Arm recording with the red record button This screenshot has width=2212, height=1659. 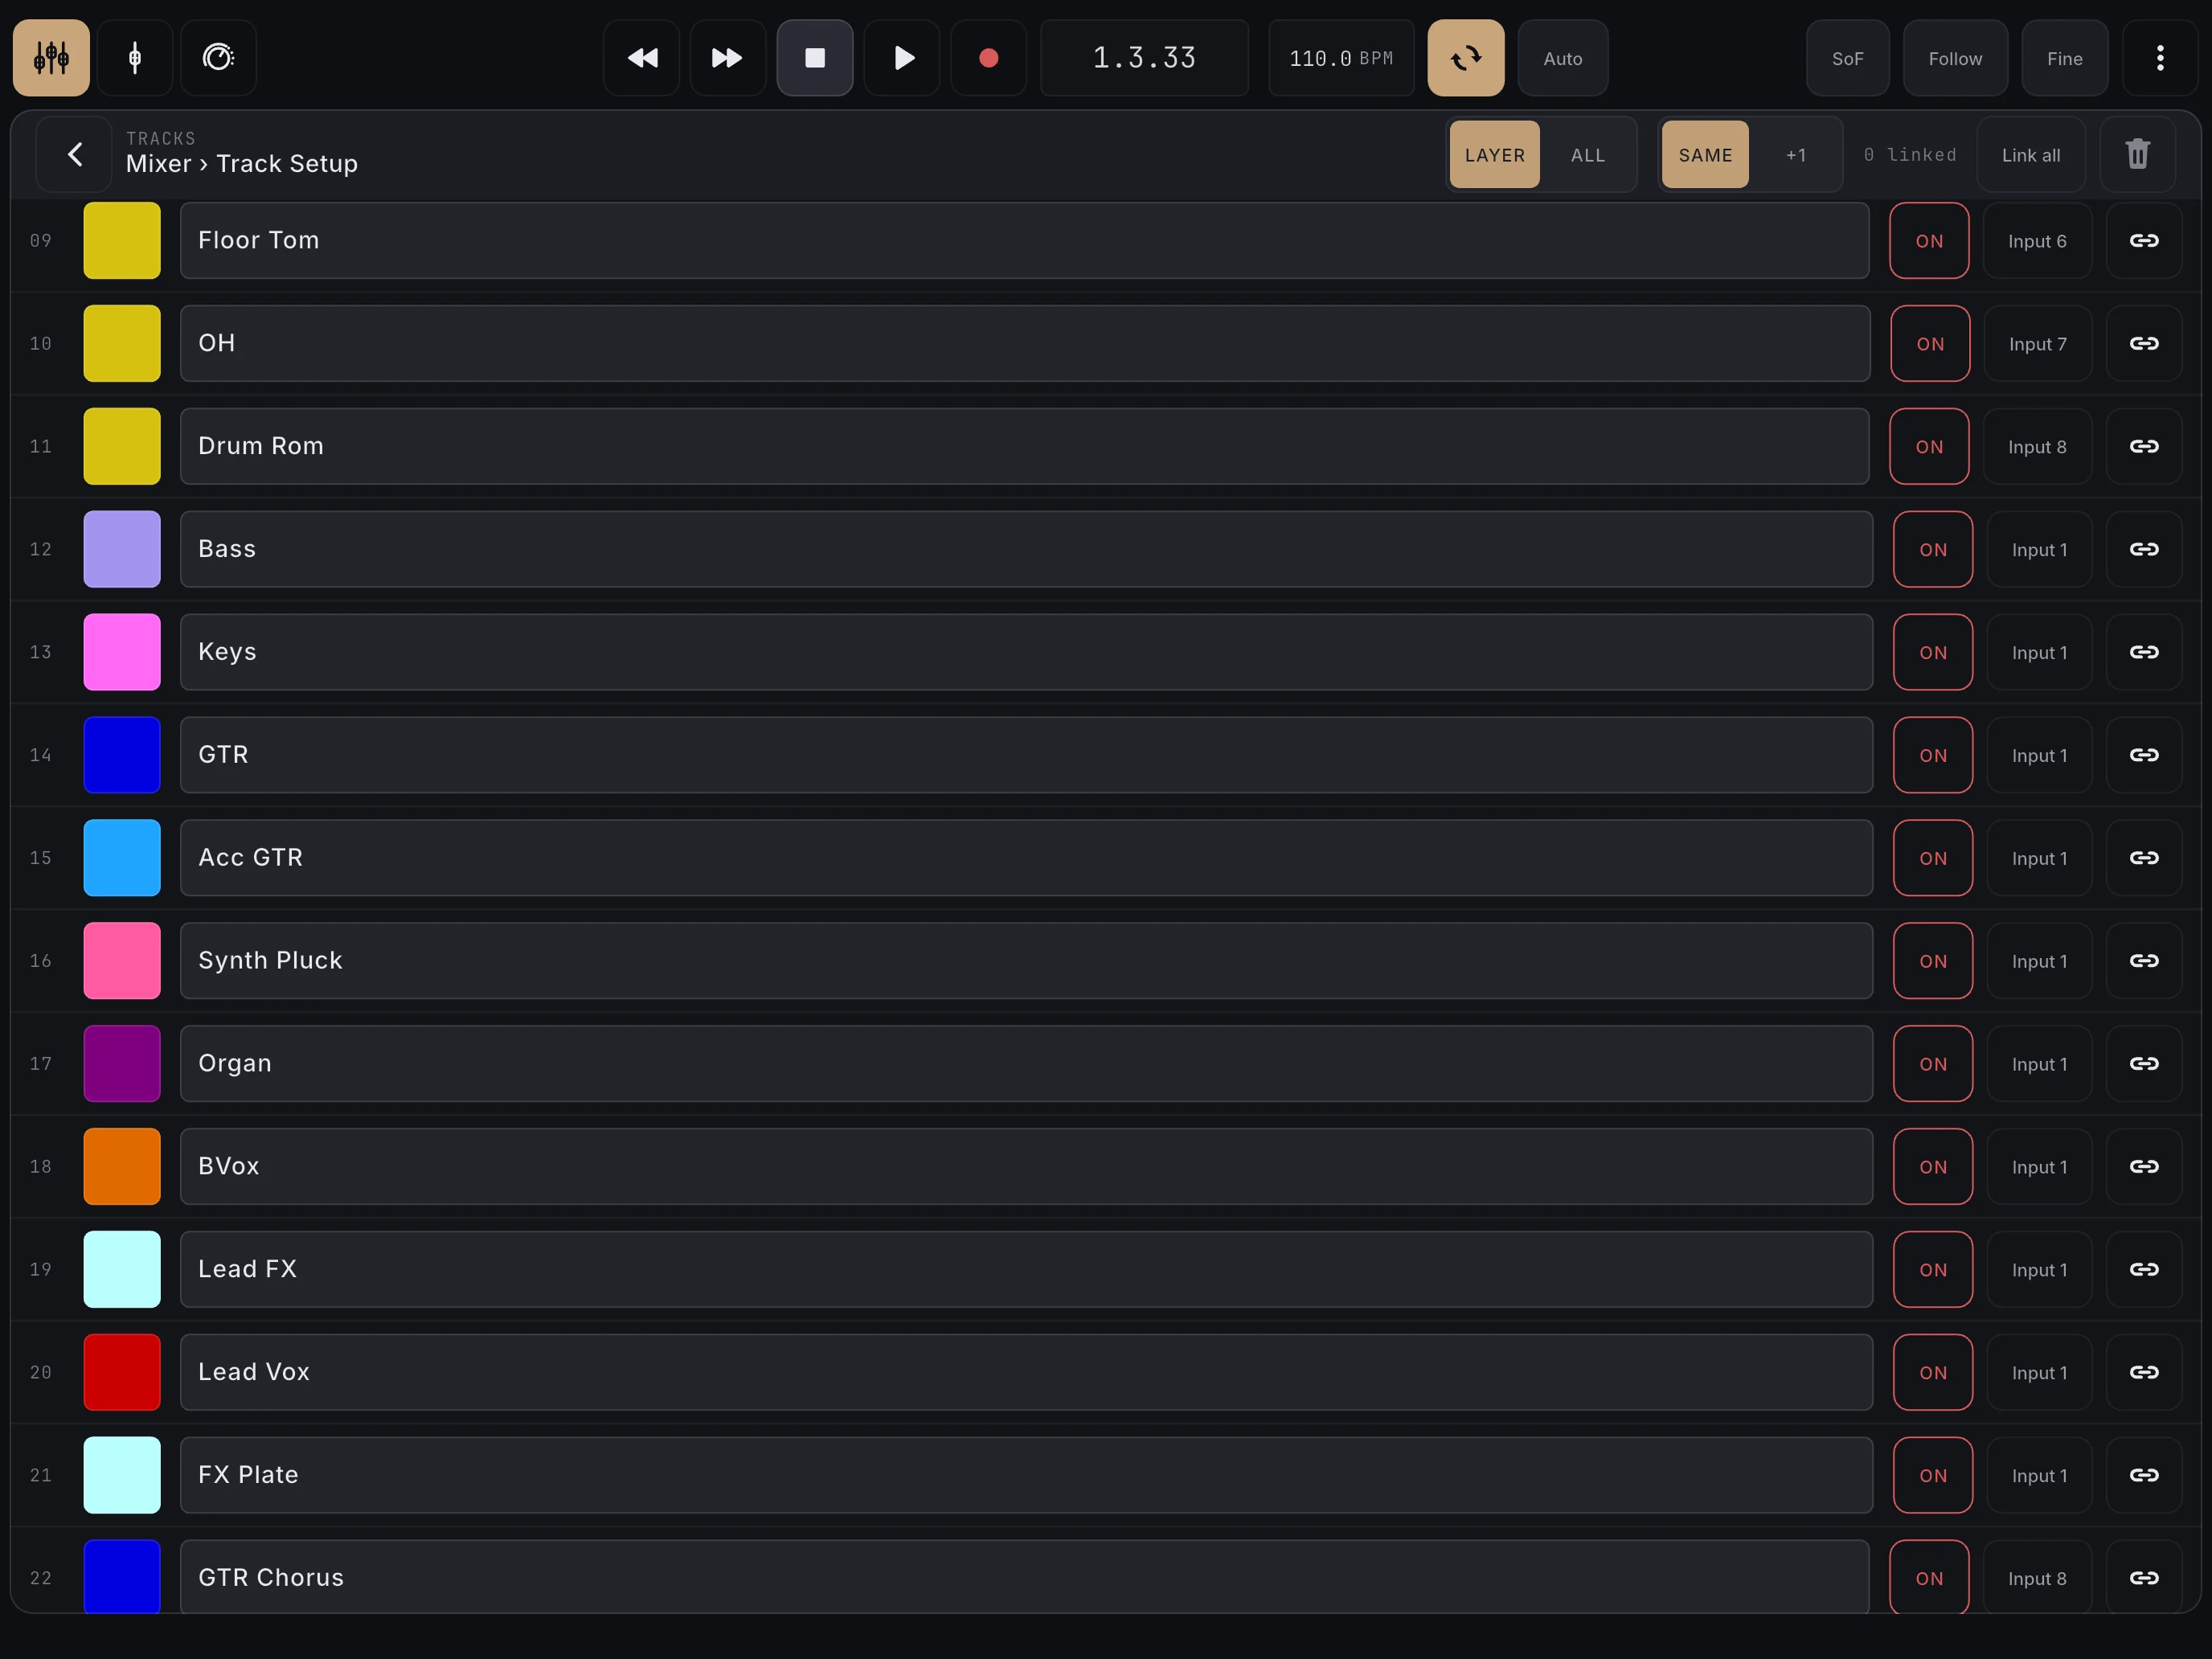pyautogui.click(x=988, y=58)
